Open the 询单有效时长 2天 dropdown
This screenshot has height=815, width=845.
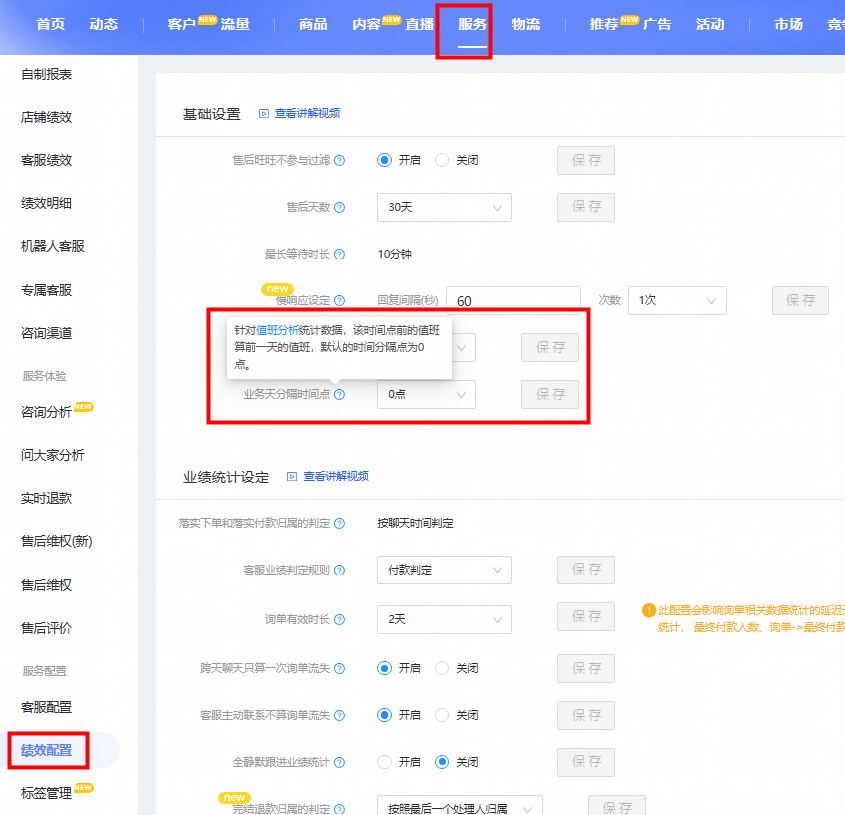click(x=444, y=620)
